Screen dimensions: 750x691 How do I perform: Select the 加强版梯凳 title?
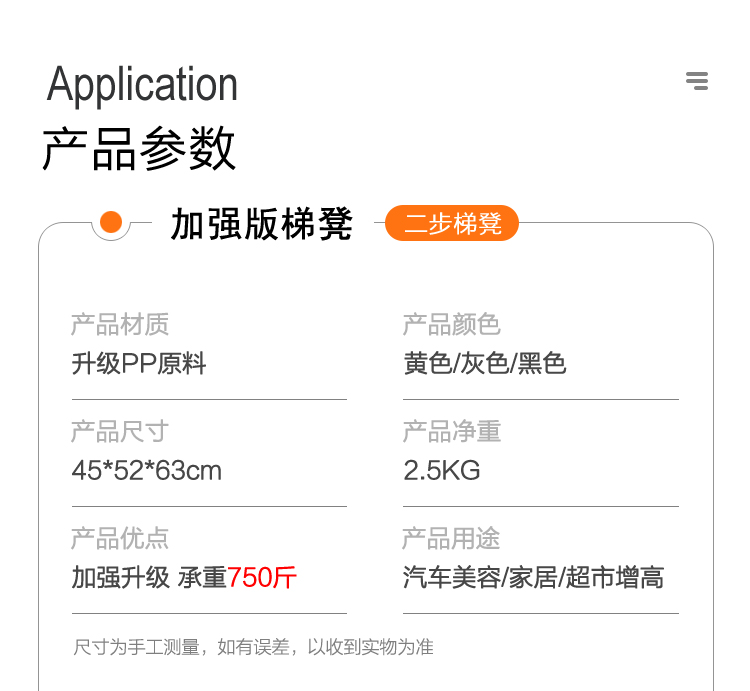[x=262, y=224]
